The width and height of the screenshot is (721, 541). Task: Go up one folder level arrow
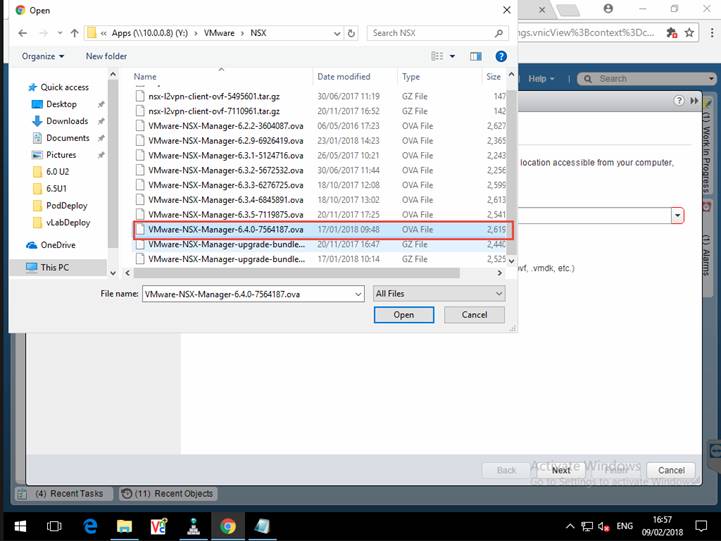(x=74, y=33)
